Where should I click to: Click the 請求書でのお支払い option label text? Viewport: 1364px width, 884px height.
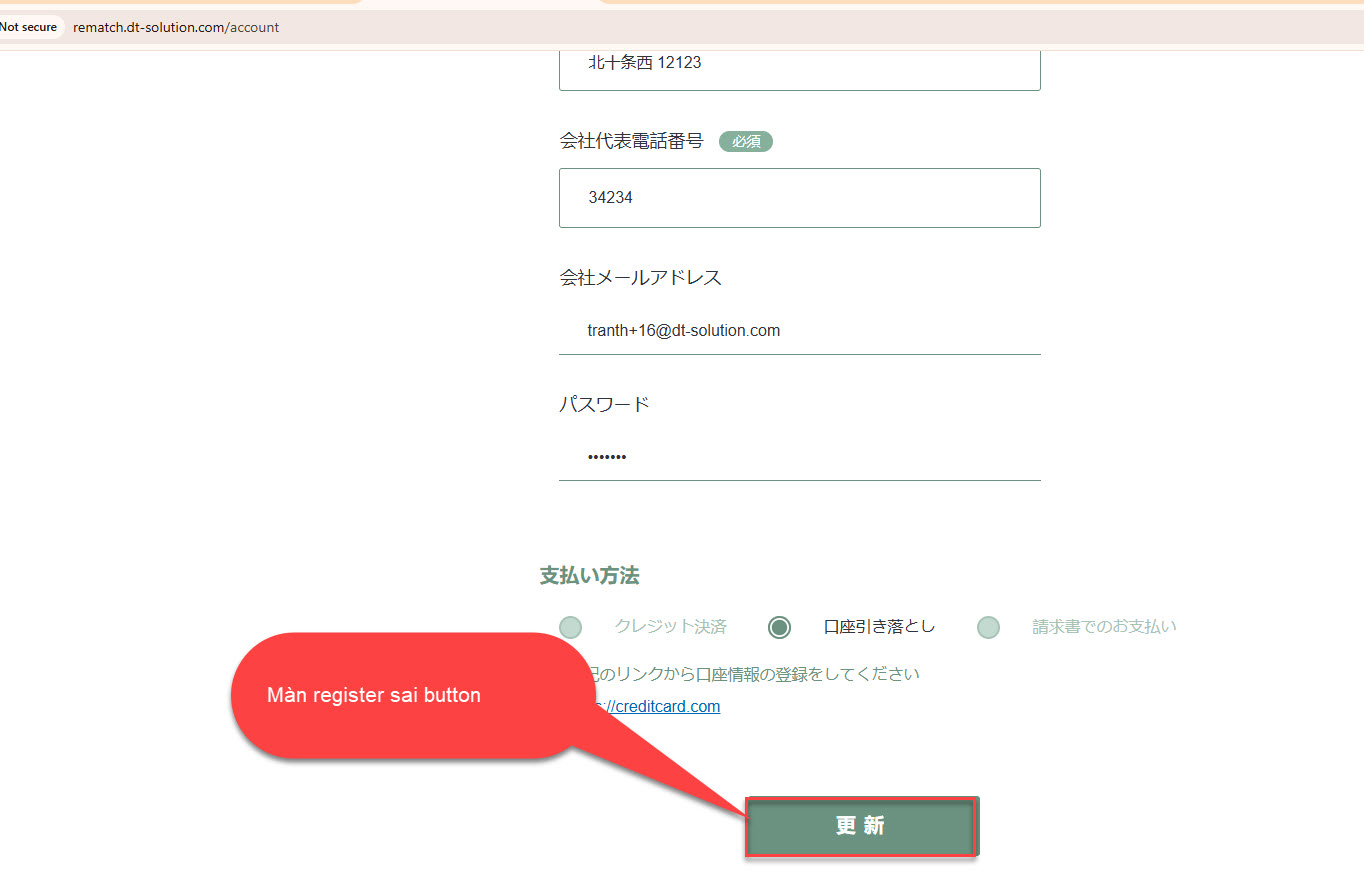1104,627
